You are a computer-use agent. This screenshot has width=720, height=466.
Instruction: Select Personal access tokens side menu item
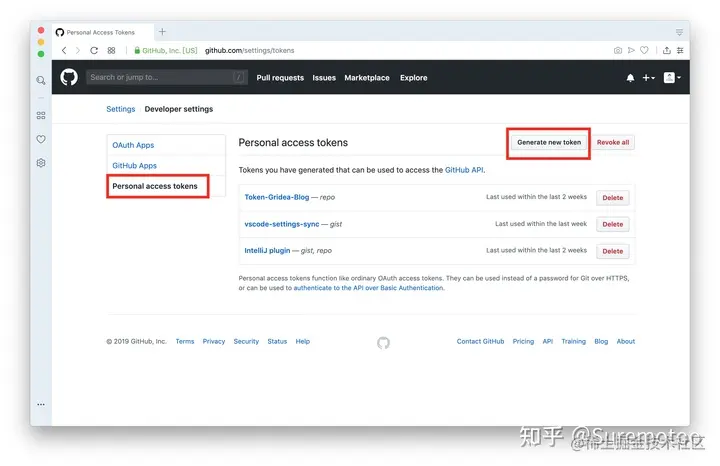(155, 186)
